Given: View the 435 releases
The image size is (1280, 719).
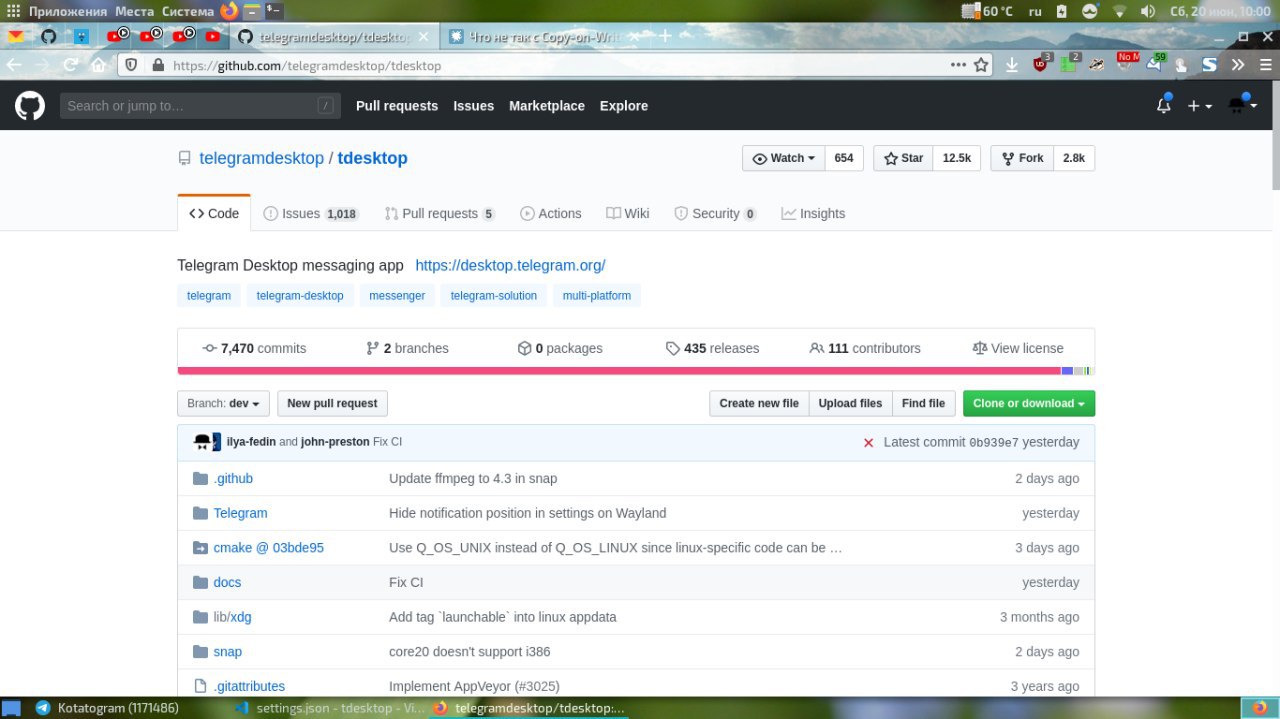Looking at the screenshot, I should 712,348.
